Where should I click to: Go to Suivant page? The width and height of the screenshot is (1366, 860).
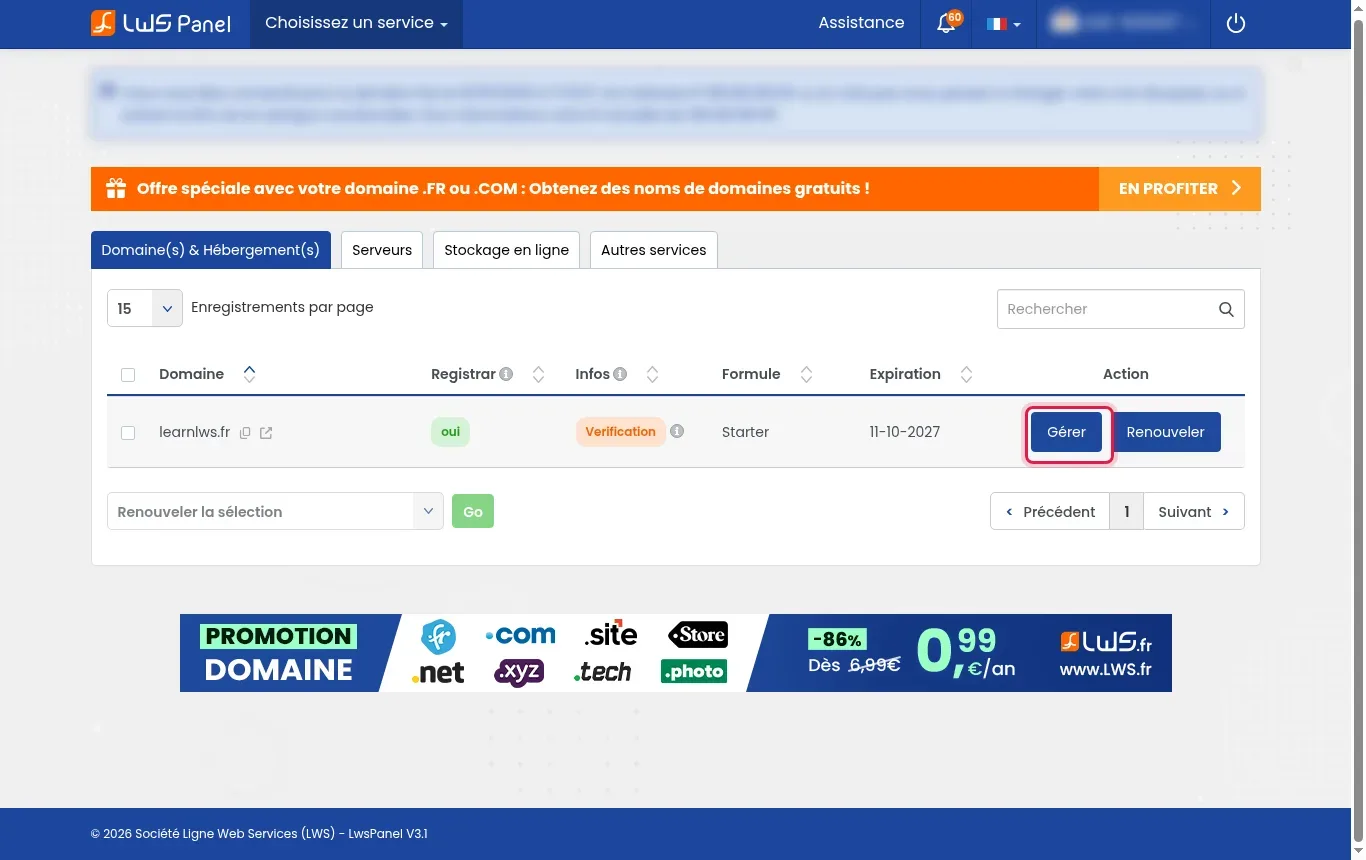click(x=1194, y=511)
